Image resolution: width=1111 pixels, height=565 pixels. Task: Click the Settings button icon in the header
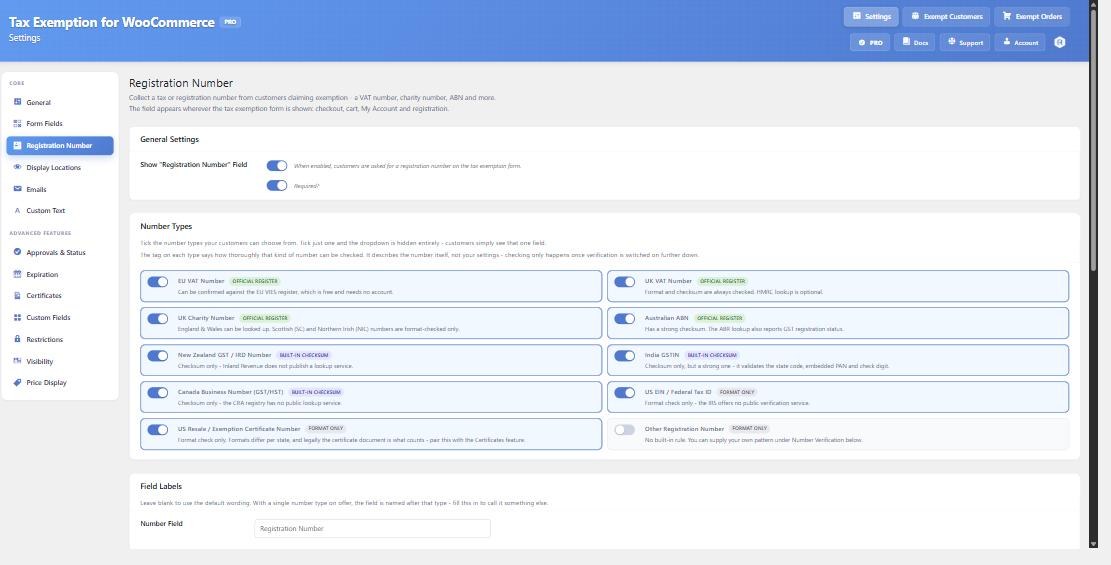pyautogui.click(x=857, y=16)
